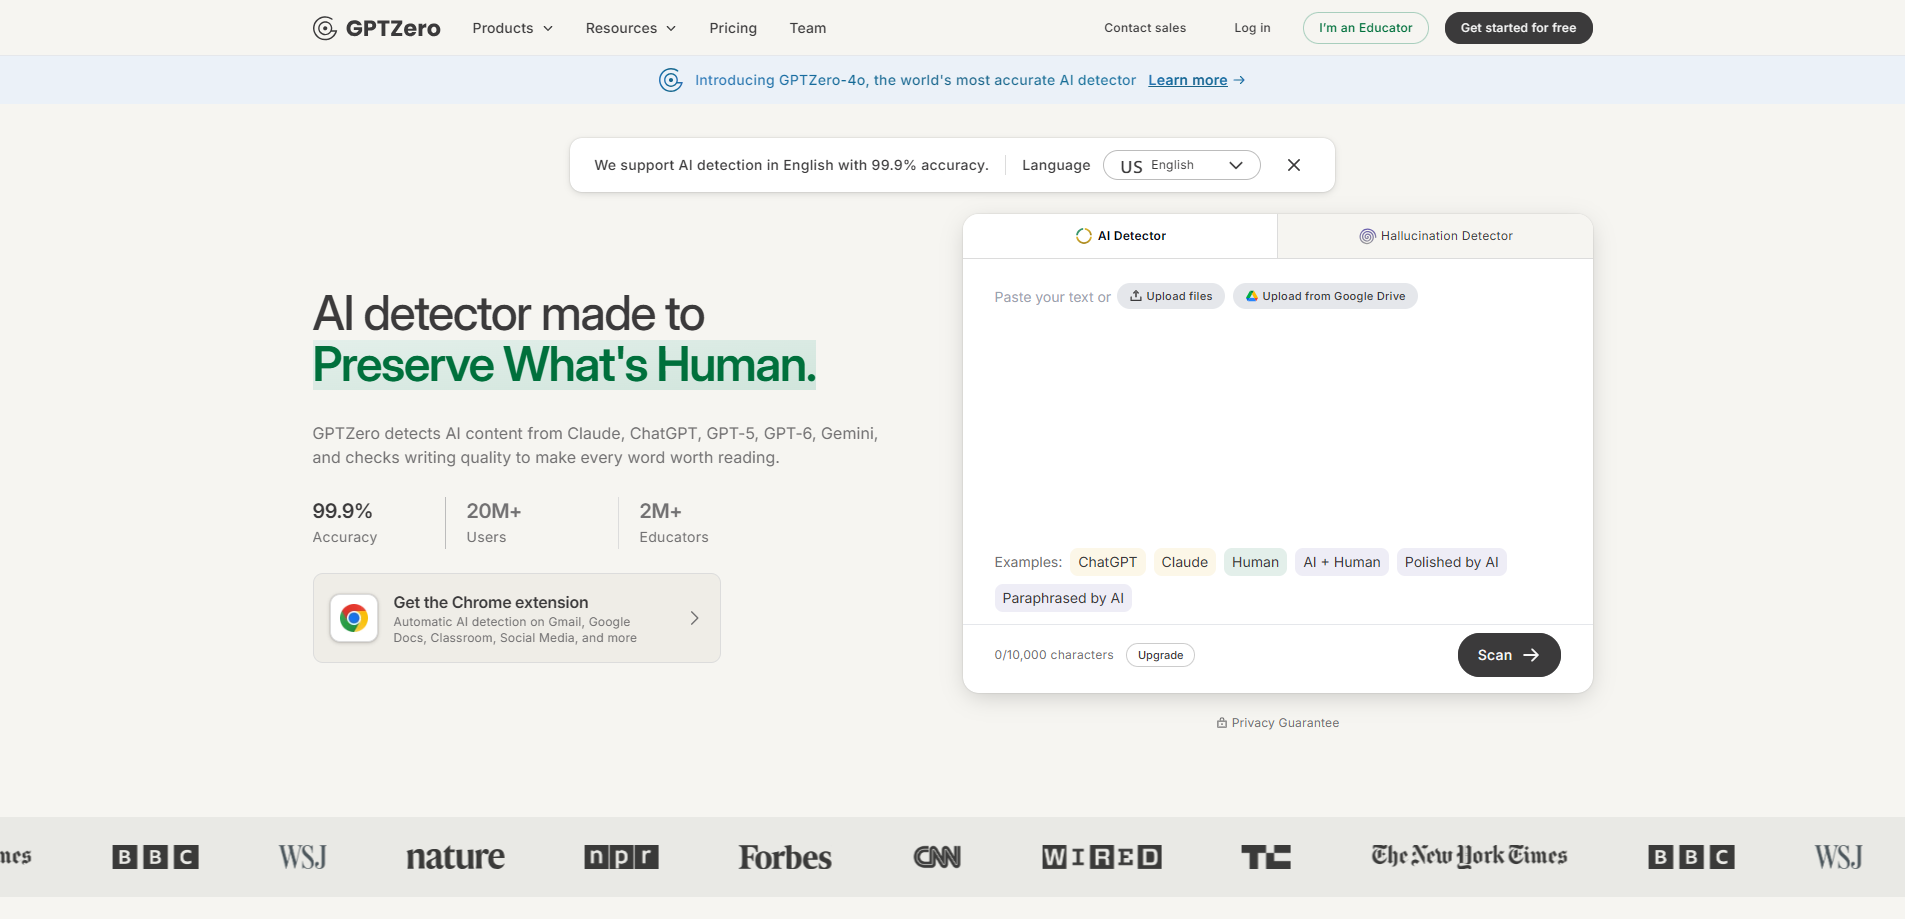1905x919 pixels.
Task: Click the GPTZero-4o banner logo icon
Action: pos(670,80)
